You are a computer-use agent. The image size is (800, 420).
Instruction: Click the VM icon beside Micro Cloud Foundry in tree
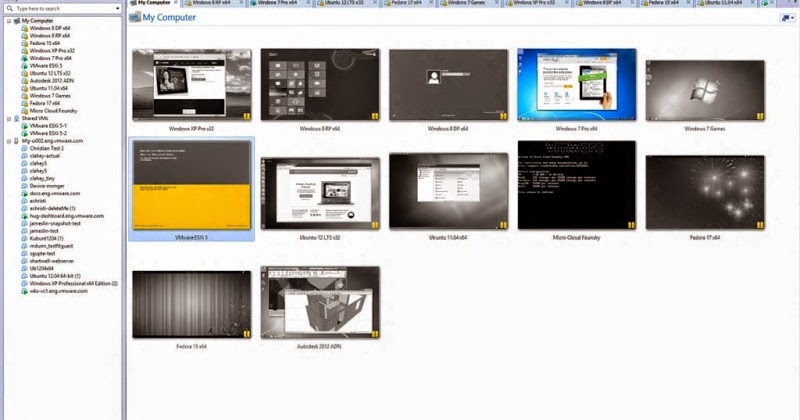[24, 111]
